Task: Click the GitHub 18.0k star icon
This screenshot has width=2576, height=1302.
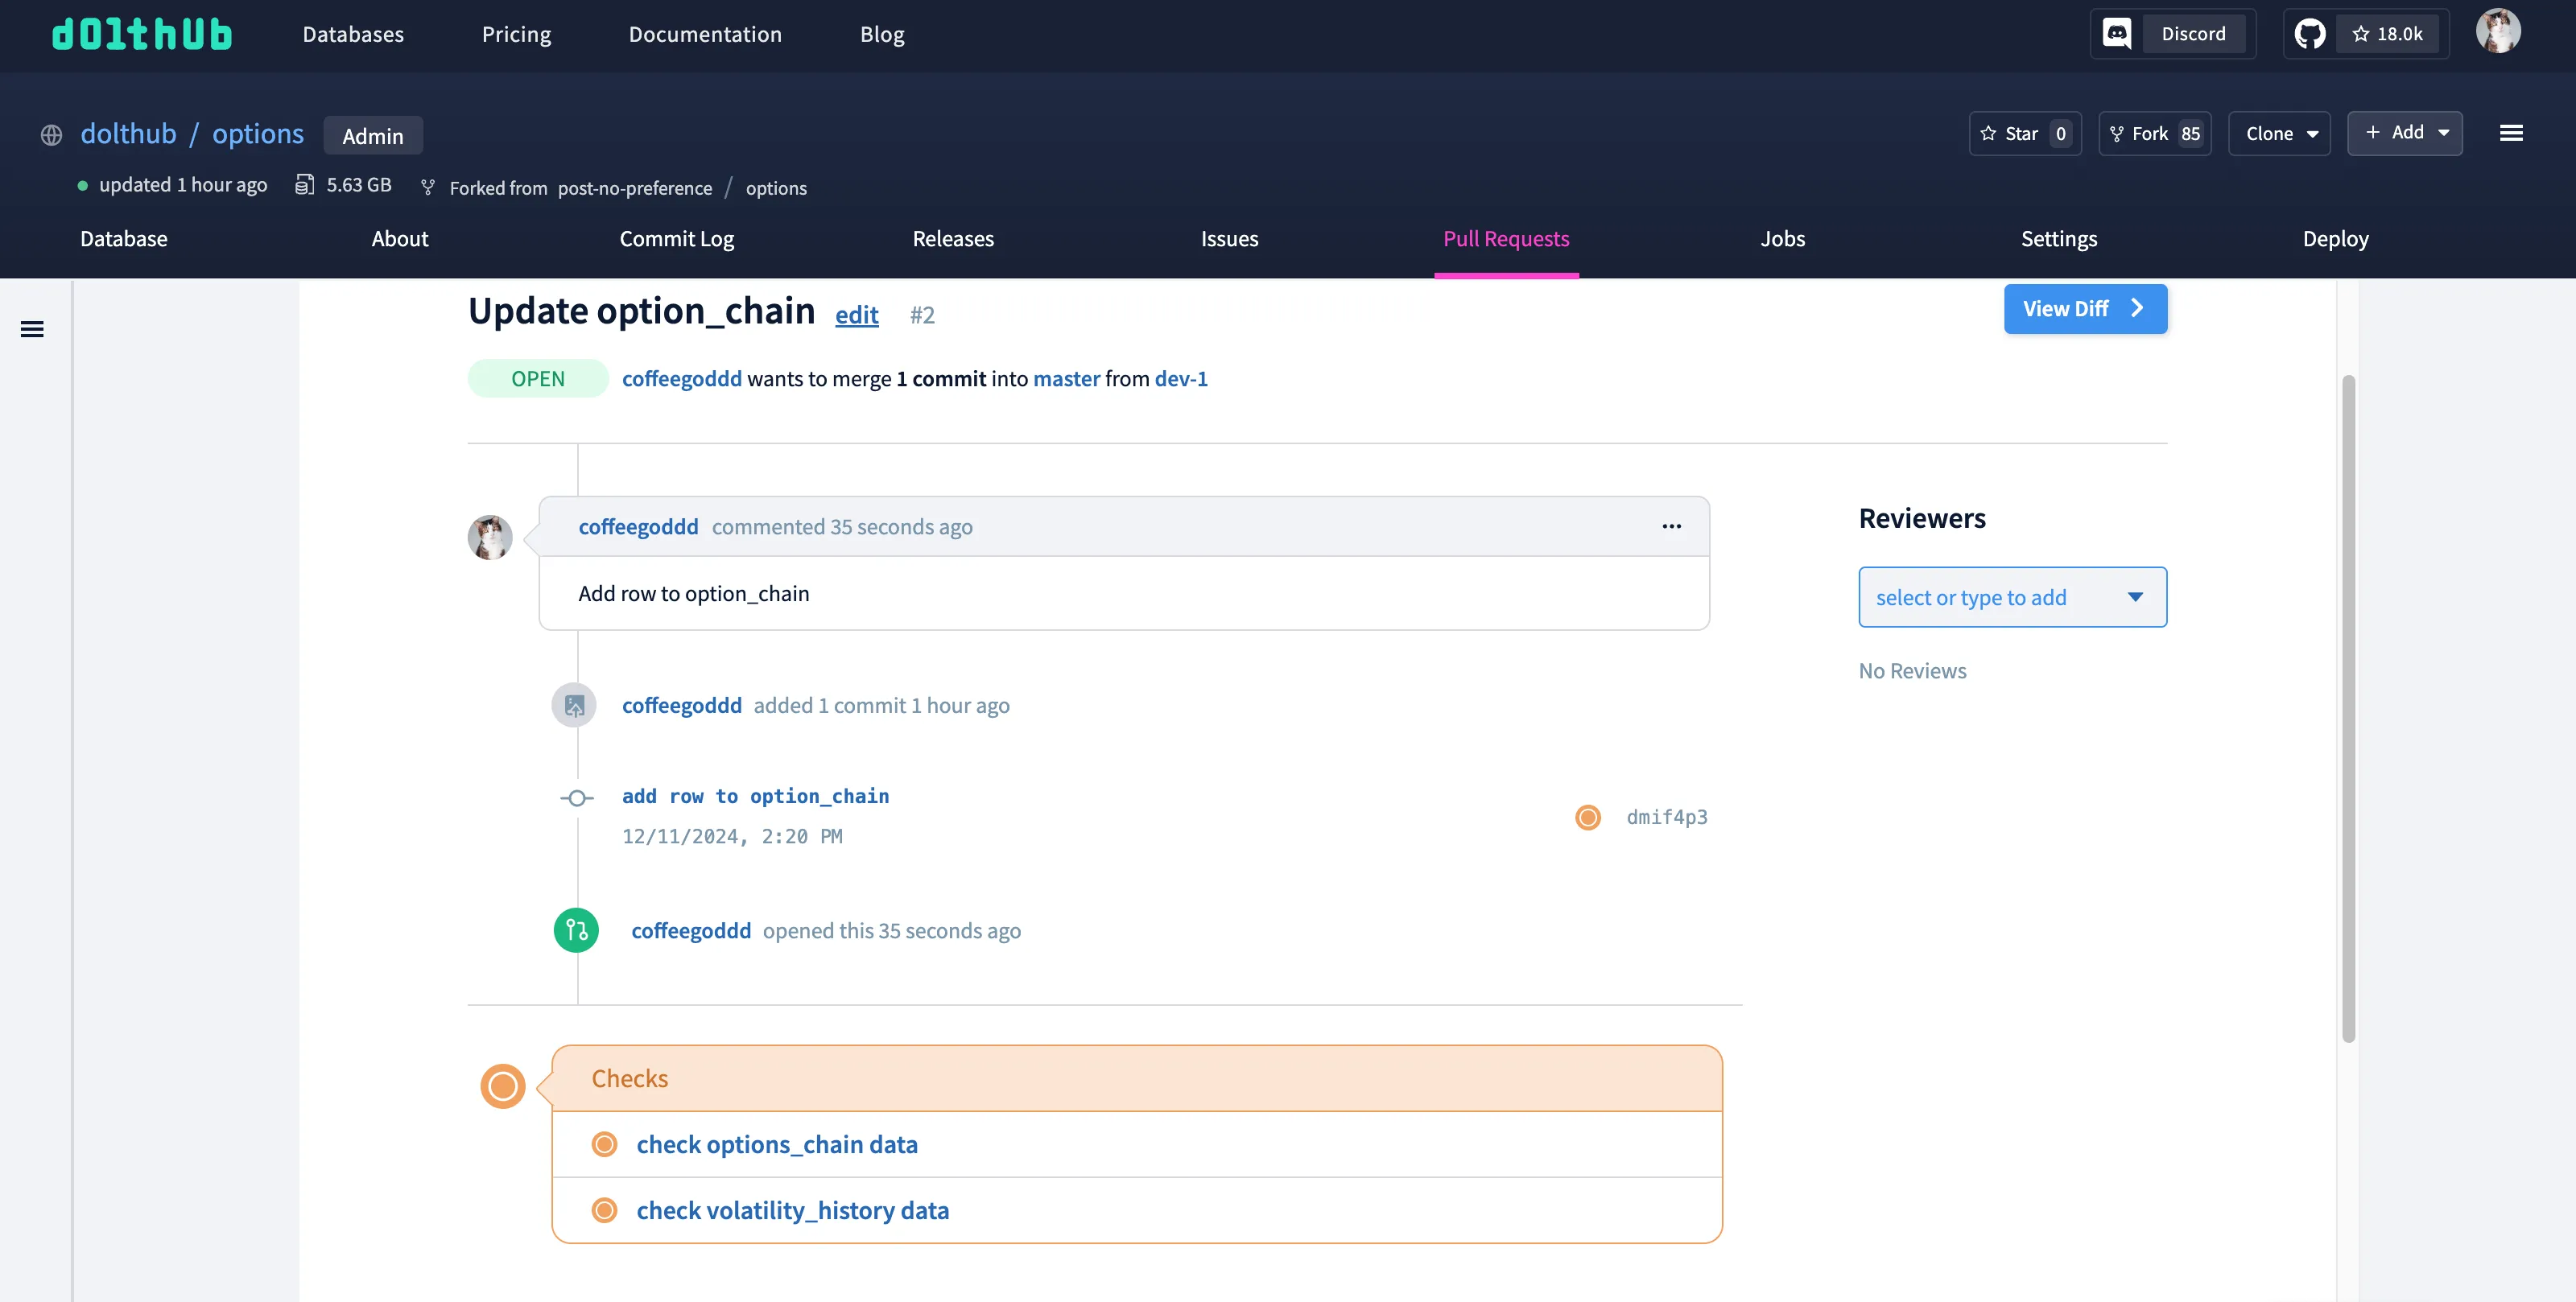Action: 2311,33
